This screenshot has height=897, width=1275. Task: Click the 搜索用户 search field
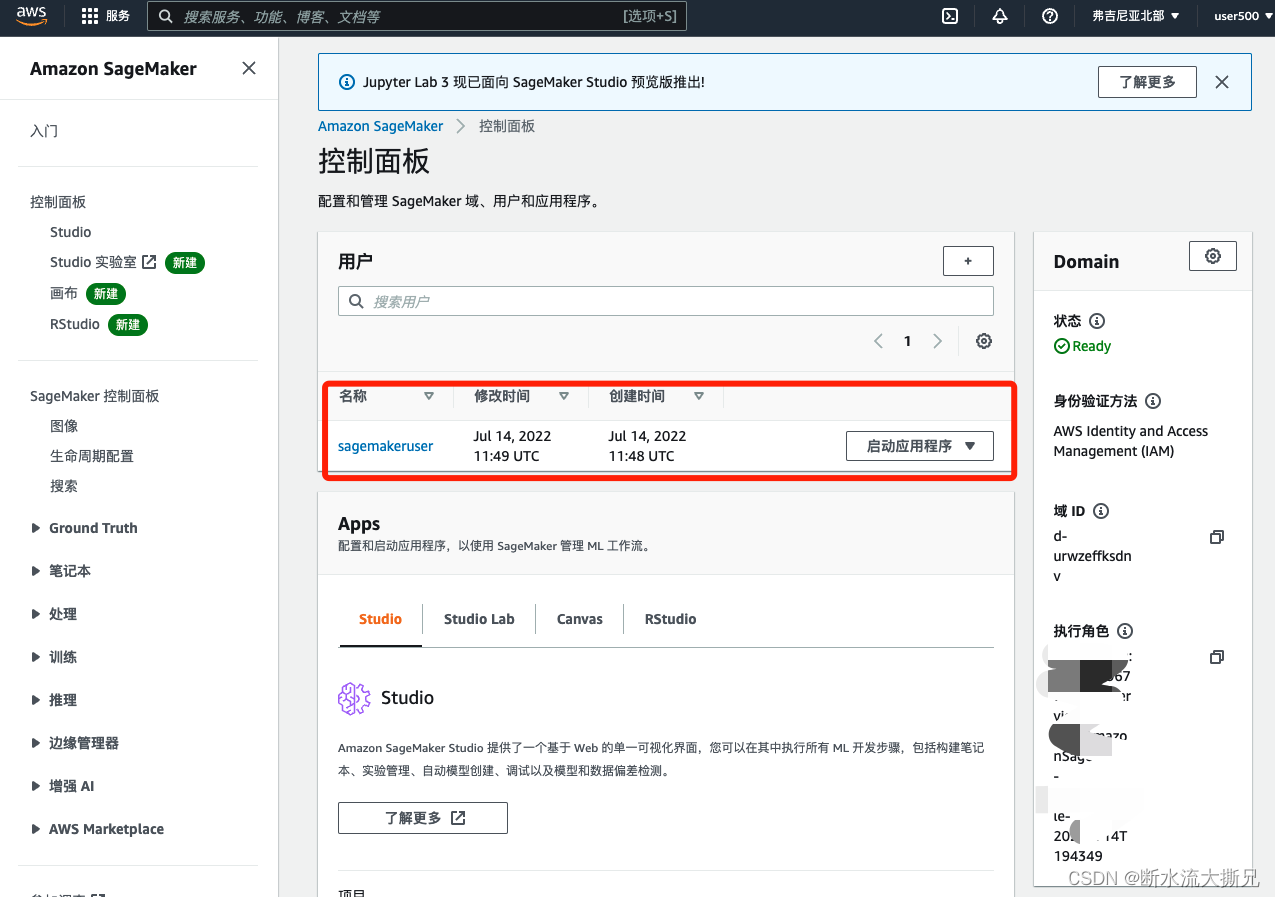(666, 301)
